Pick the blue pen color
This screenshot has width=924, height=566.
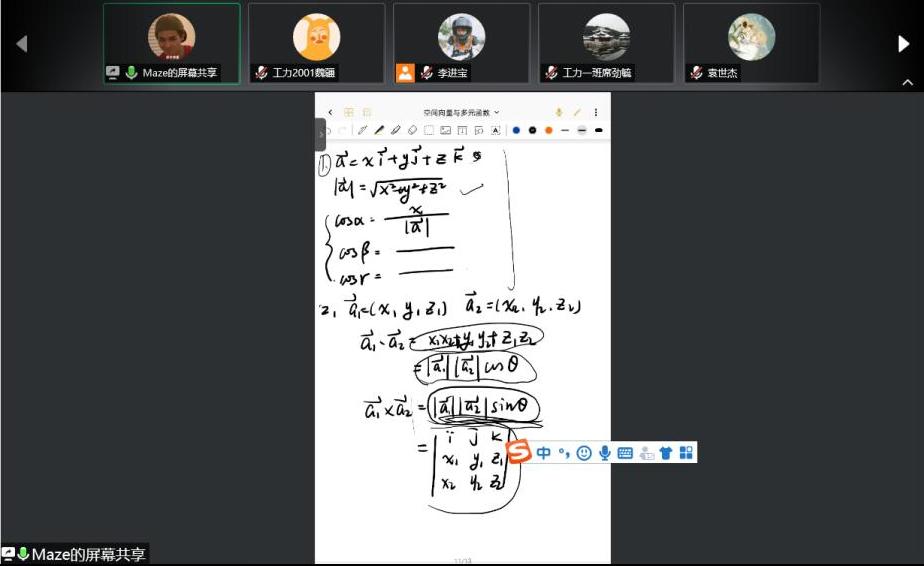(516, 130)
